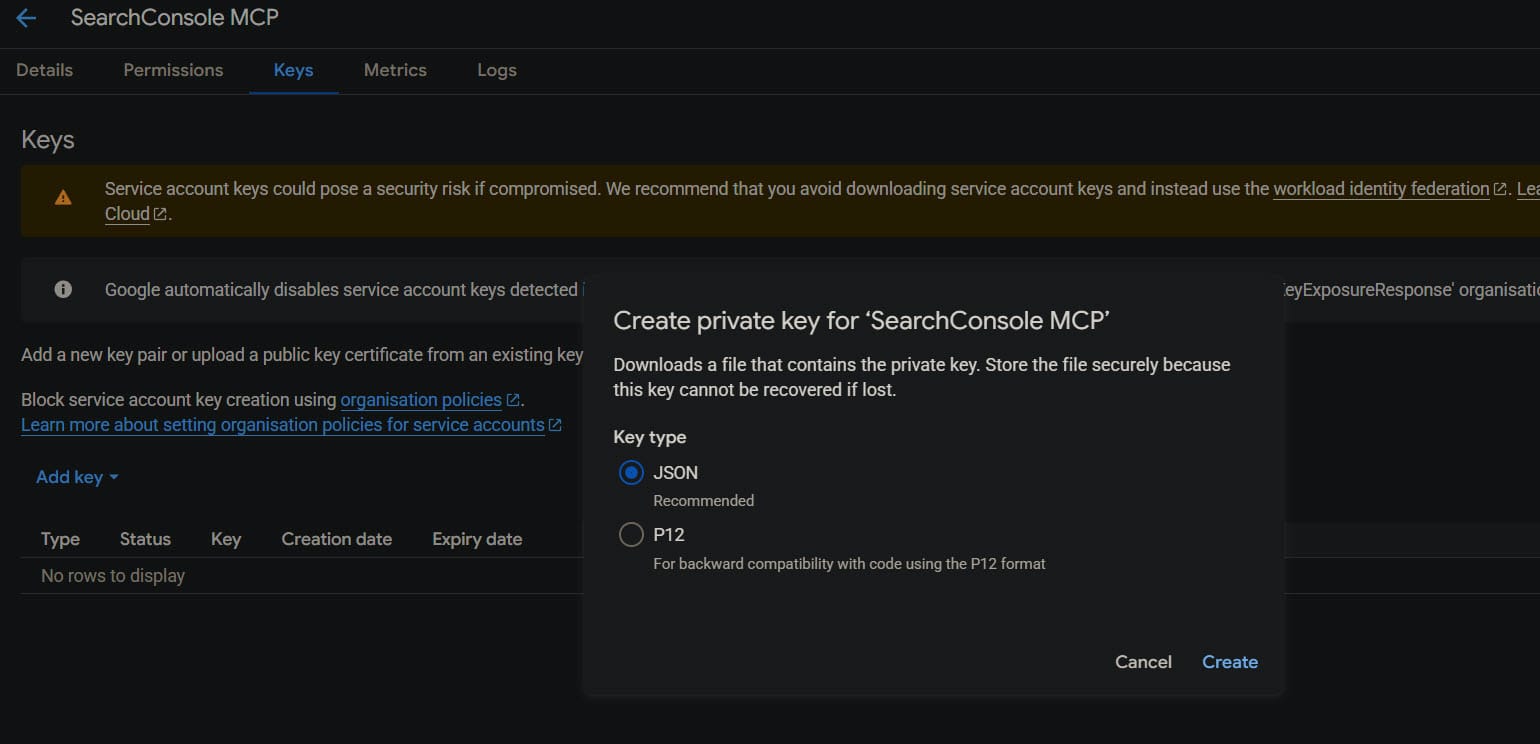Click external link icon after workload identity federation

1500,189
